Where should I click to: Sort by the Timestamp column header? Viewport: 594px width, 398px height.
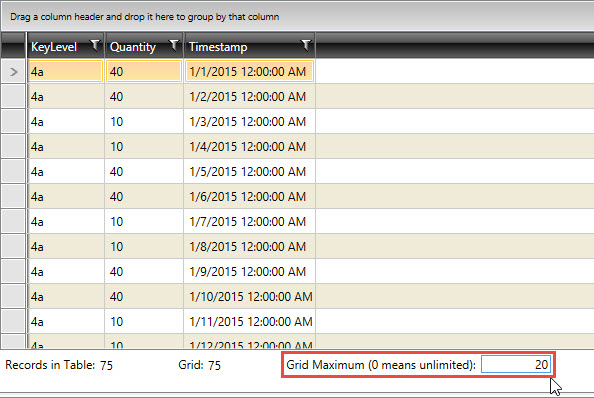(x=218, y=47)
